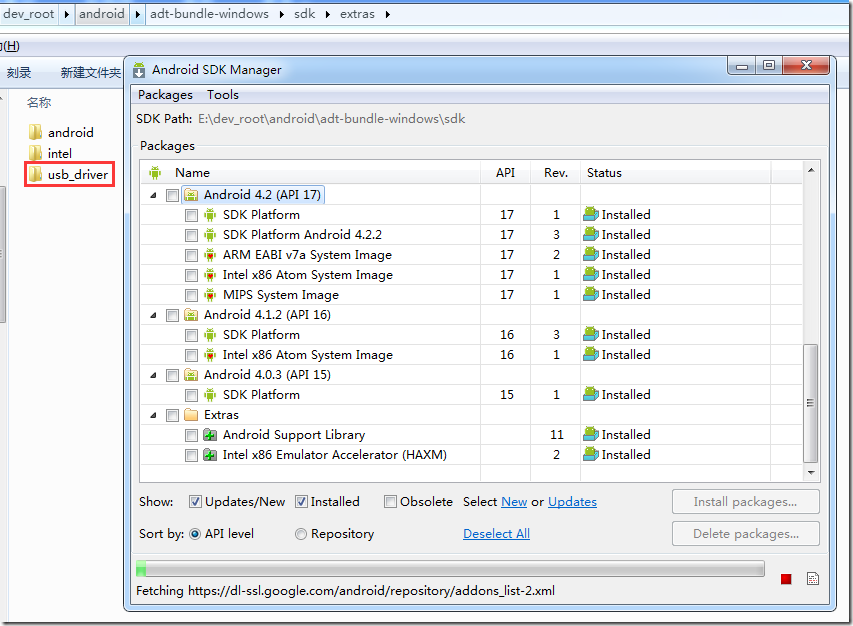
Task: Click the Updates select link
Action: (572, 501)
